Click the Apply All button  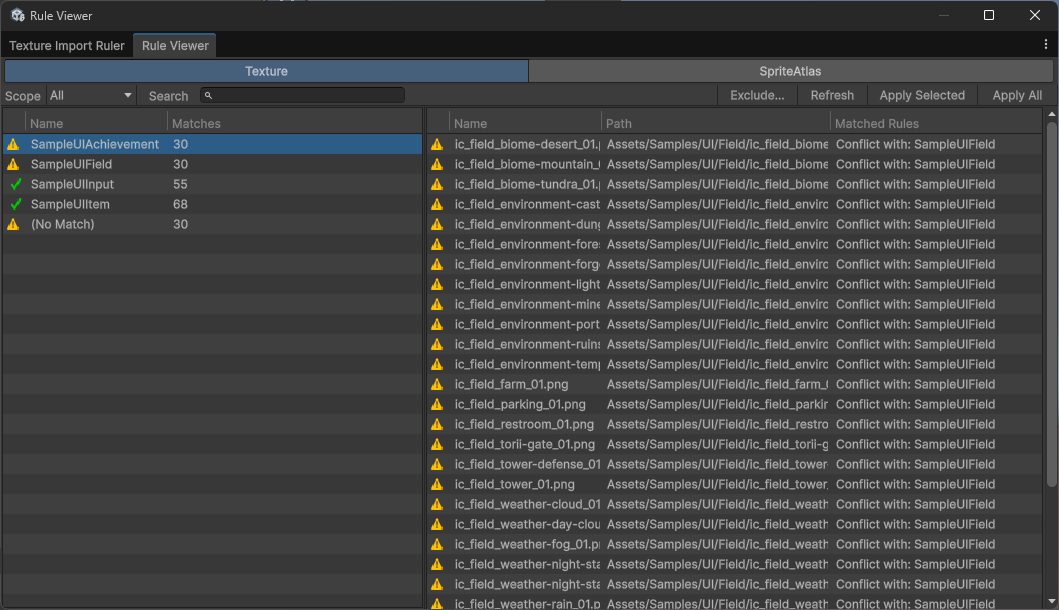1016,95
